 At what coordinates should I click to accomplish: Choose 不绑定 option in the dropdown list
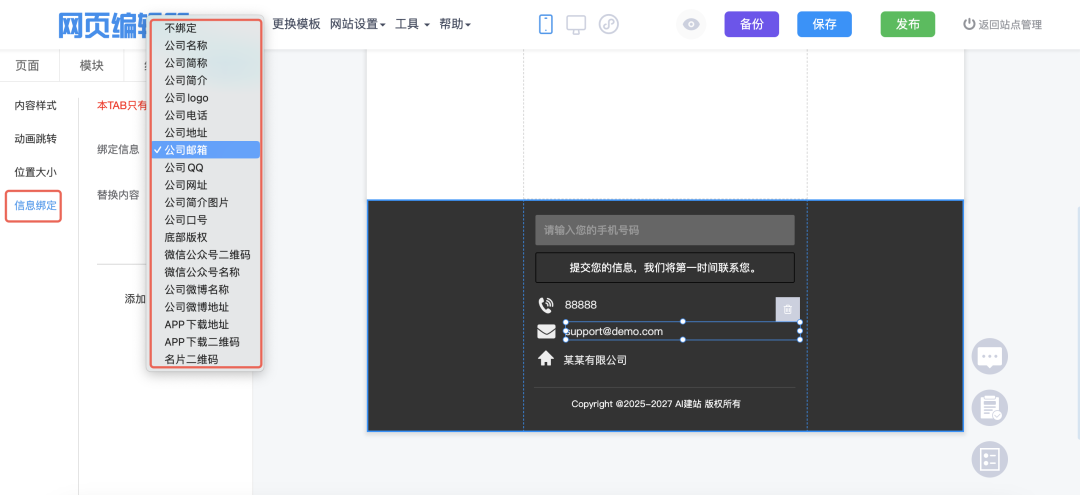(181, 28)
